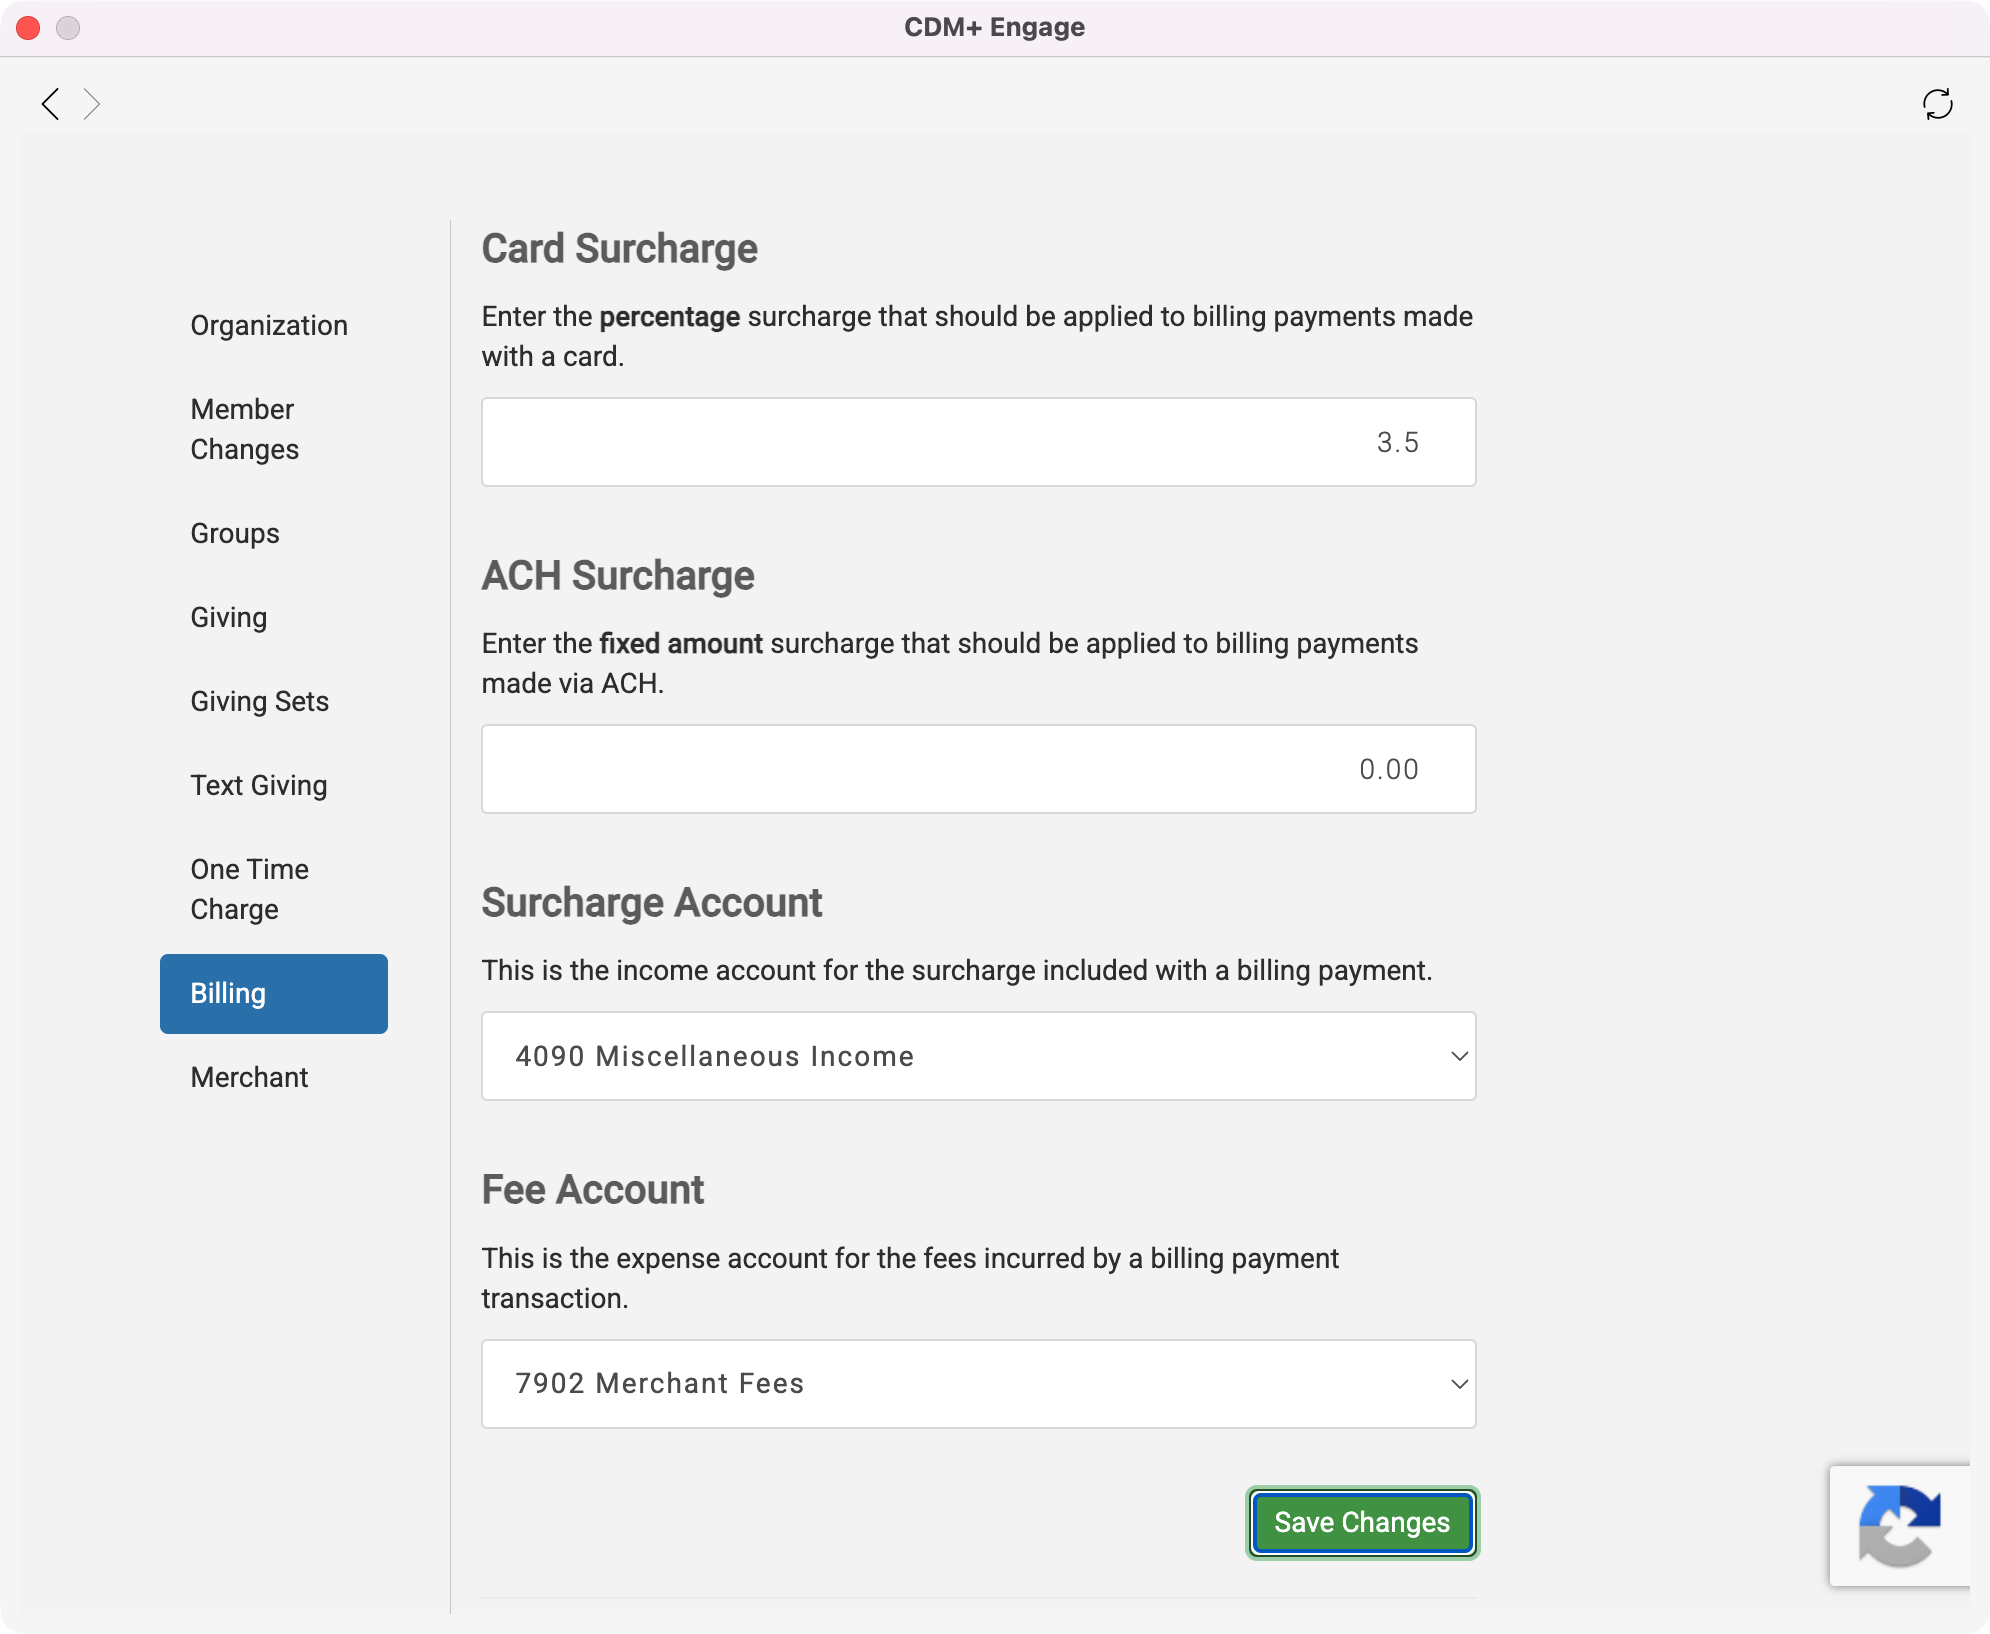Click the CDM+ Engage window title
Screen dimensions: 1990x1634
click(995, 27)
